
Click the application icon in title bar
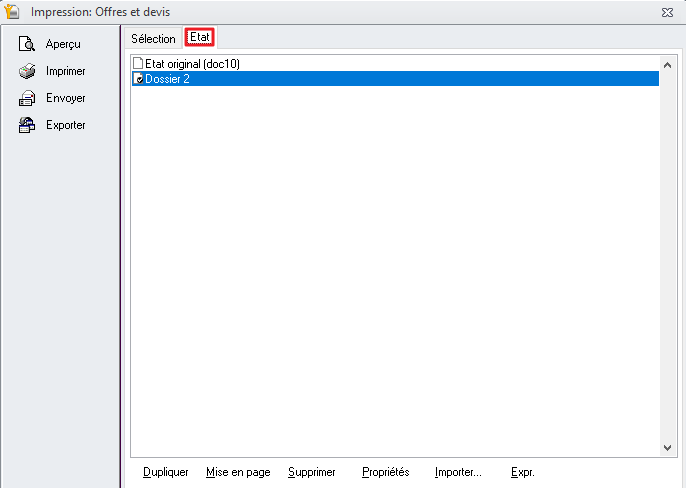tap(13, 12)
